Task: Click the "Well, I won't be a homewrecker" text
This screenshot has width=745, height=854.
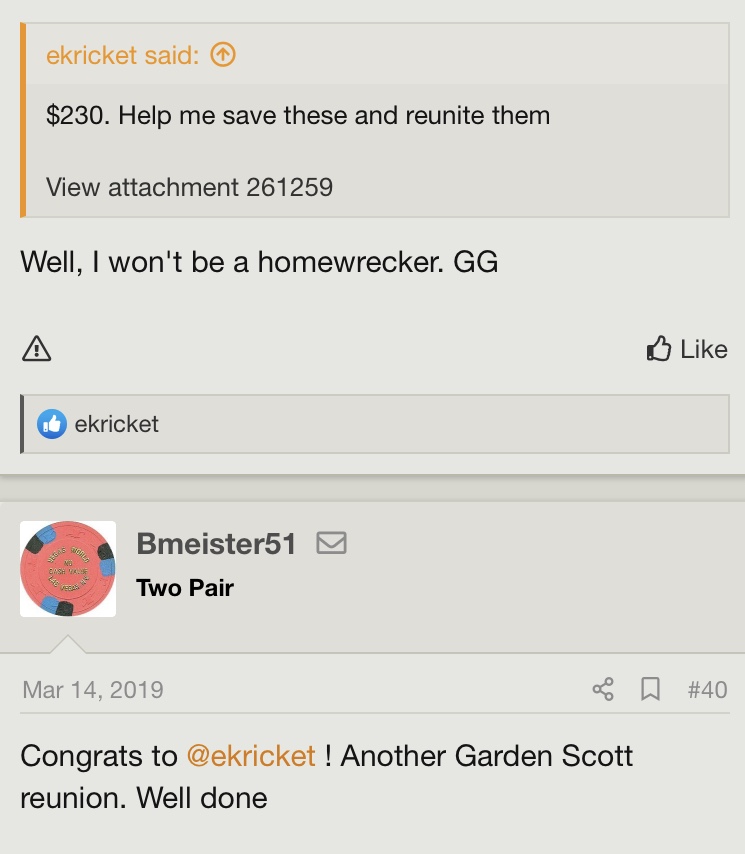Action: click(259, 262)
